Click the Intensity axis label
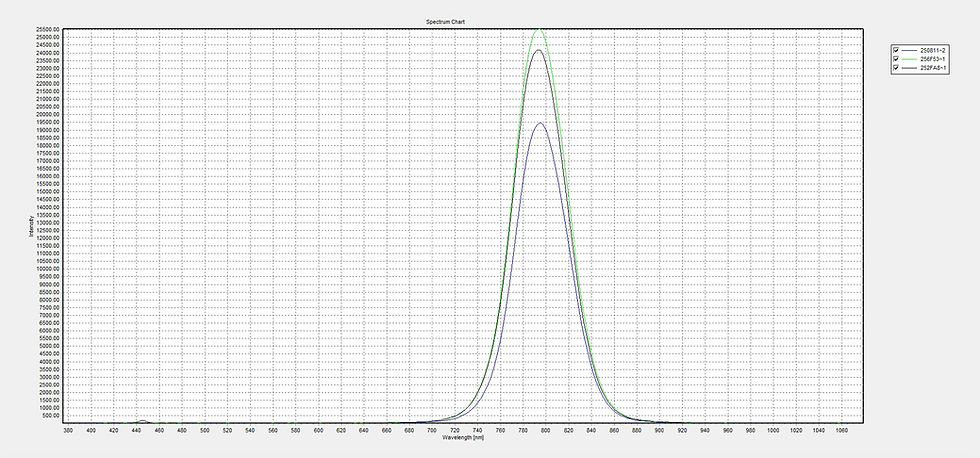This screenshot has height=458, width=980. click(x=31, y=226)
